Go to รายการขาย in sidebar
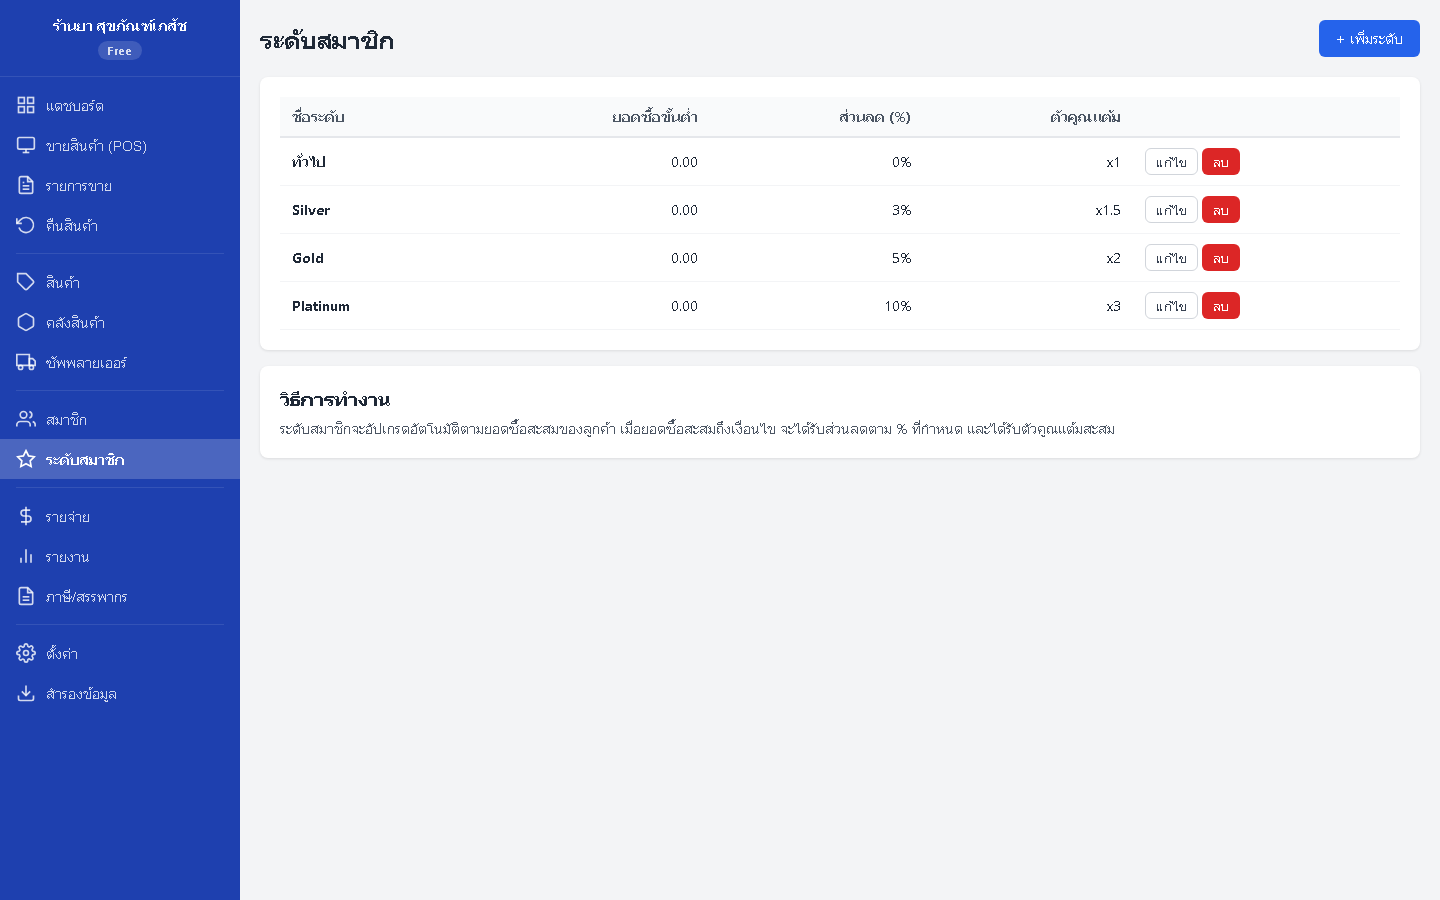Screen dimensions: 1440x900 [78, 186]
